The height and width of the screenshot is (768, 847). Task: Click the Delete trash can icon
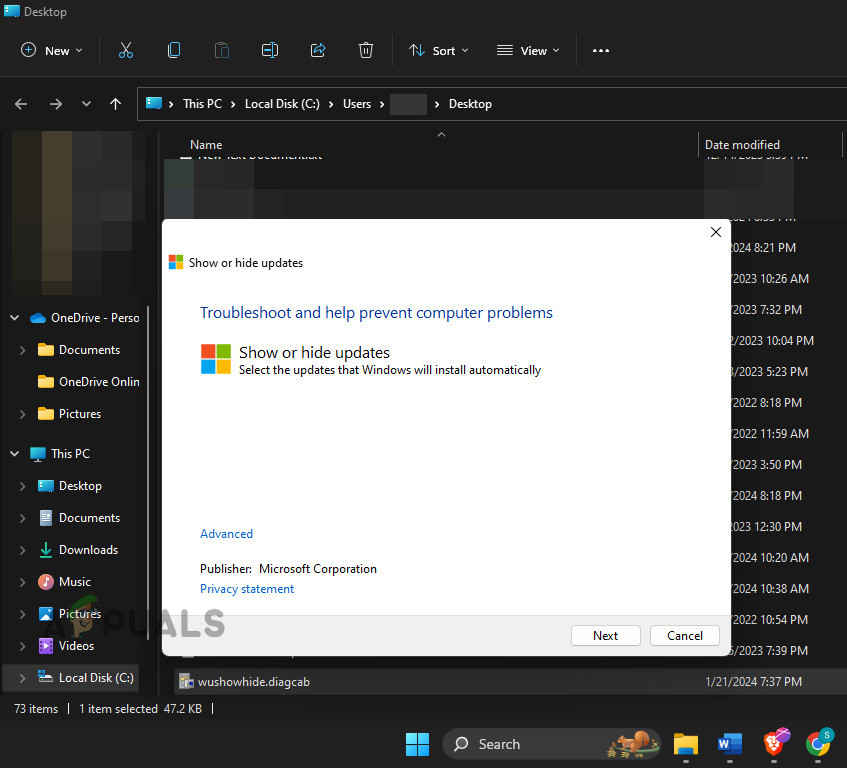[366, 50]
